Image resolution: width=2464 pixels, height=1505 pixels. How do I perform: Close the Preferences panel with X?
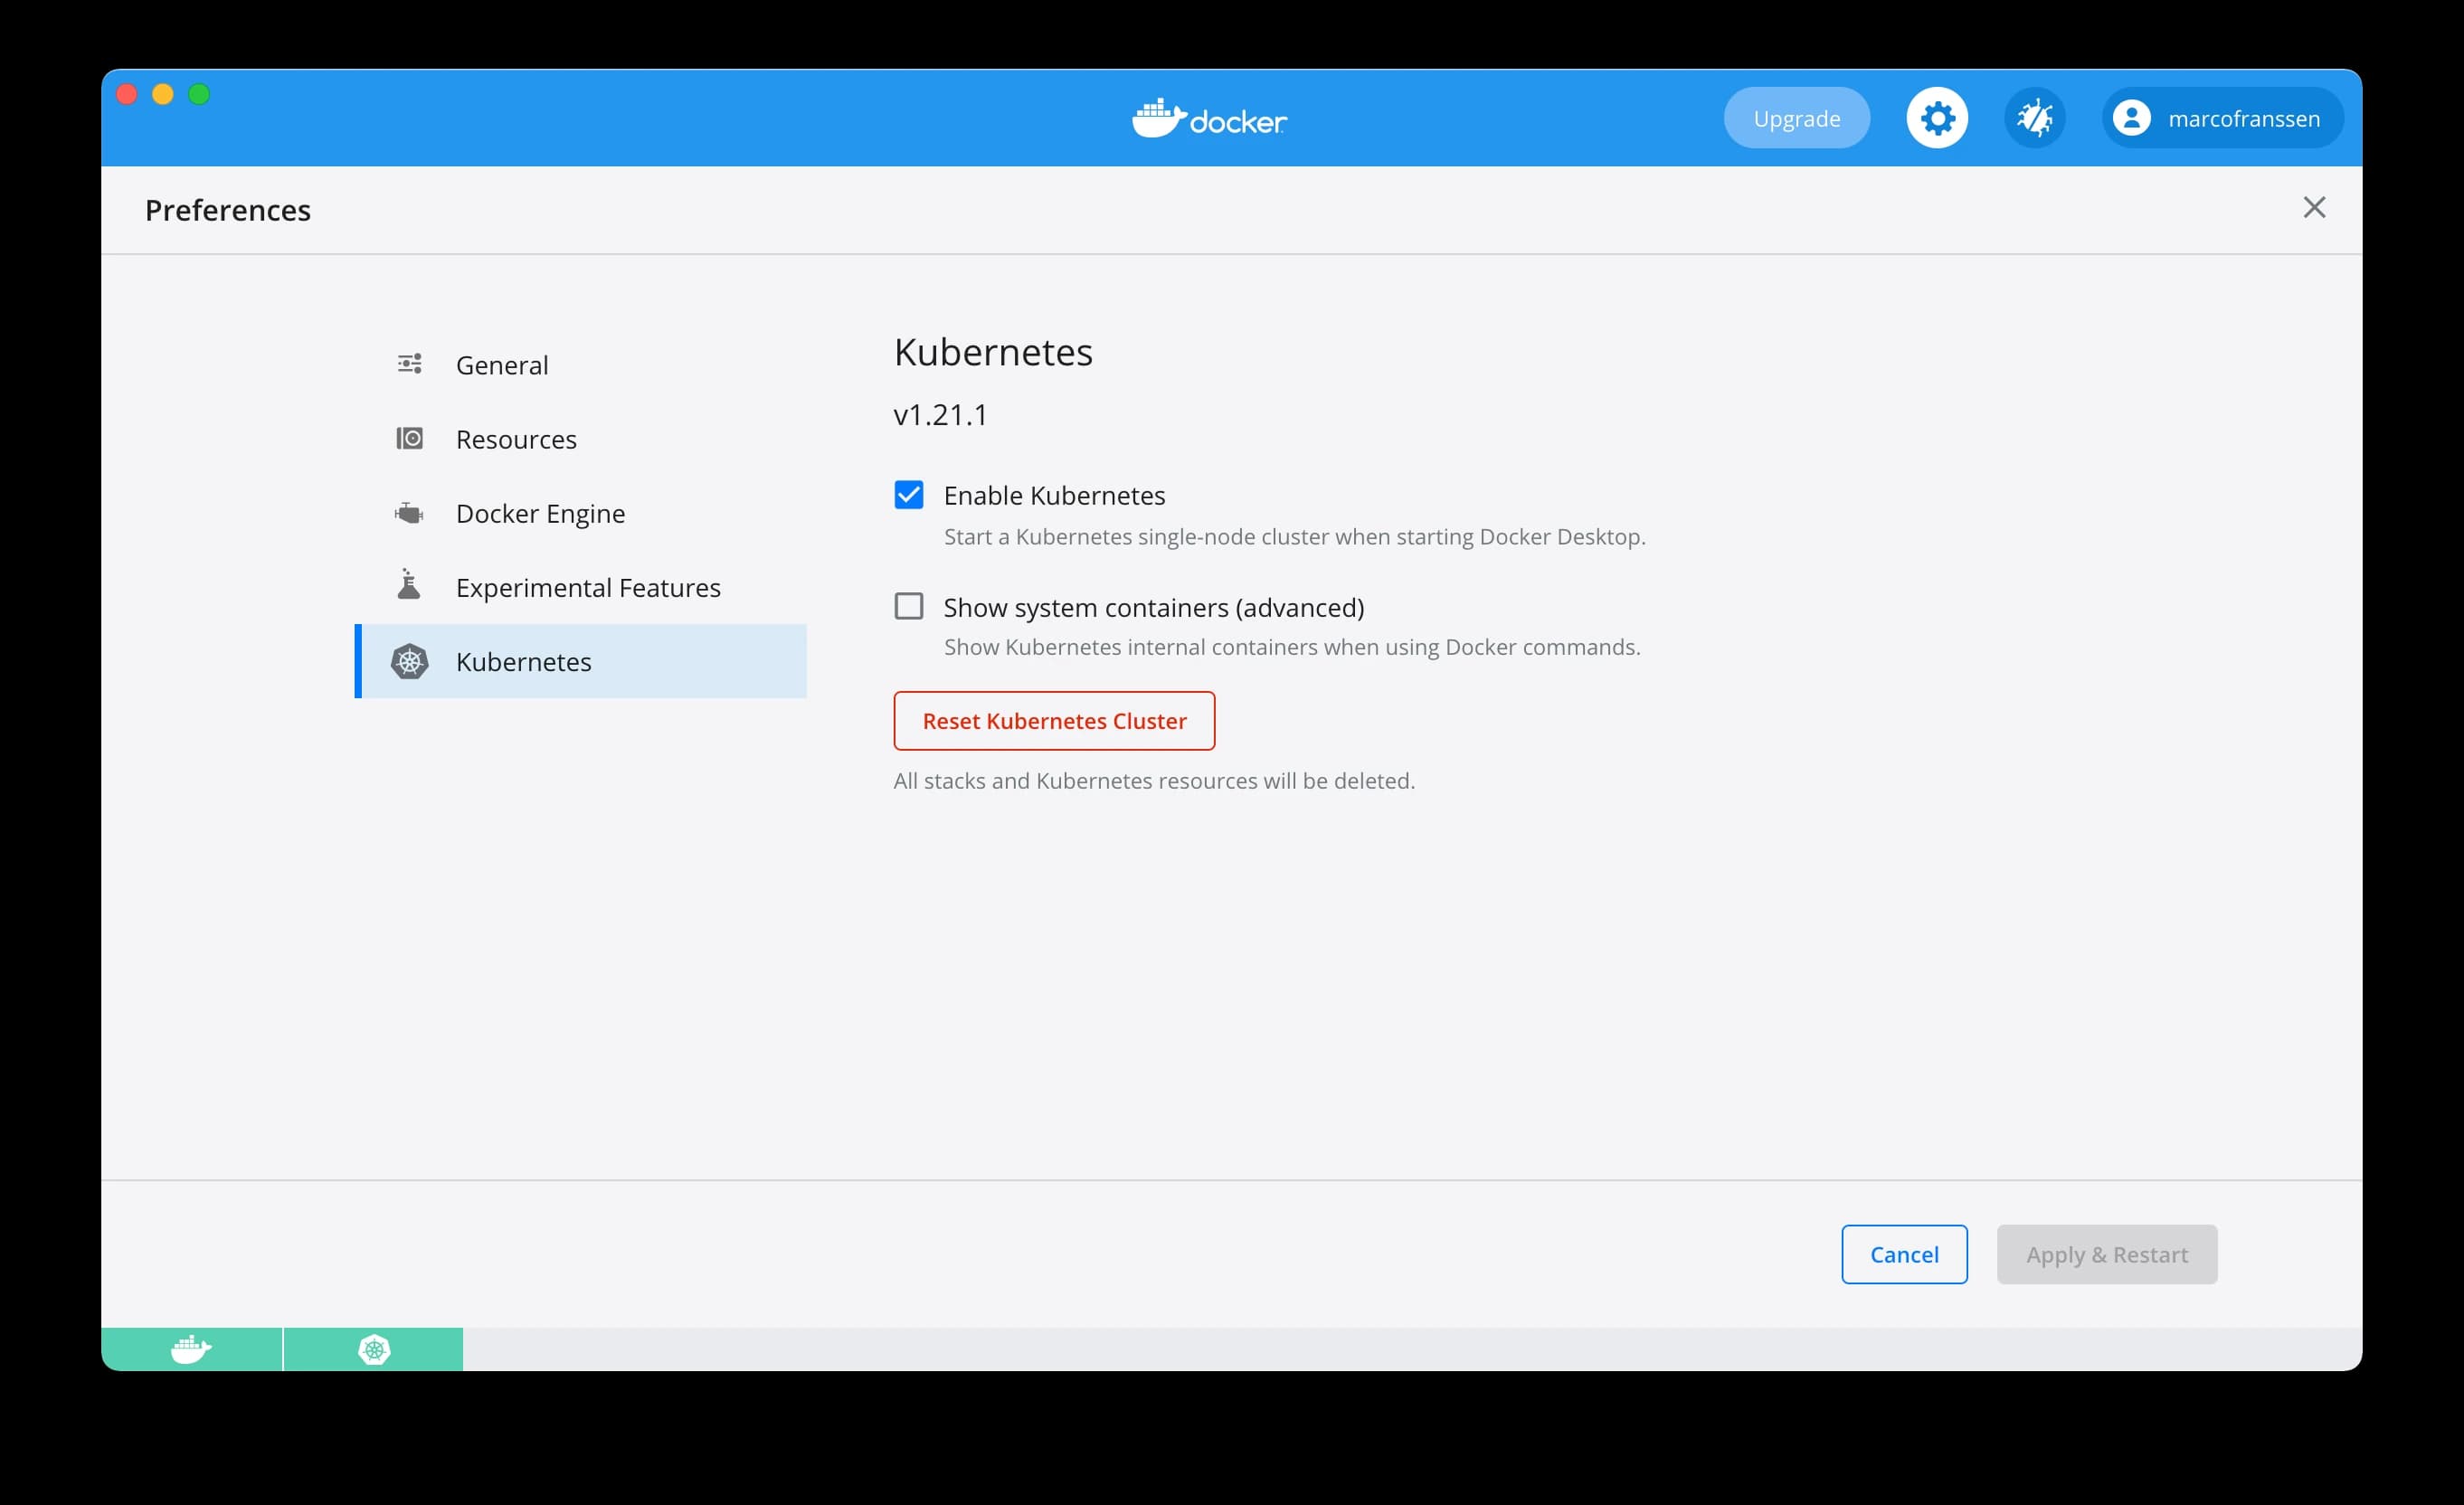(2314, 207)
